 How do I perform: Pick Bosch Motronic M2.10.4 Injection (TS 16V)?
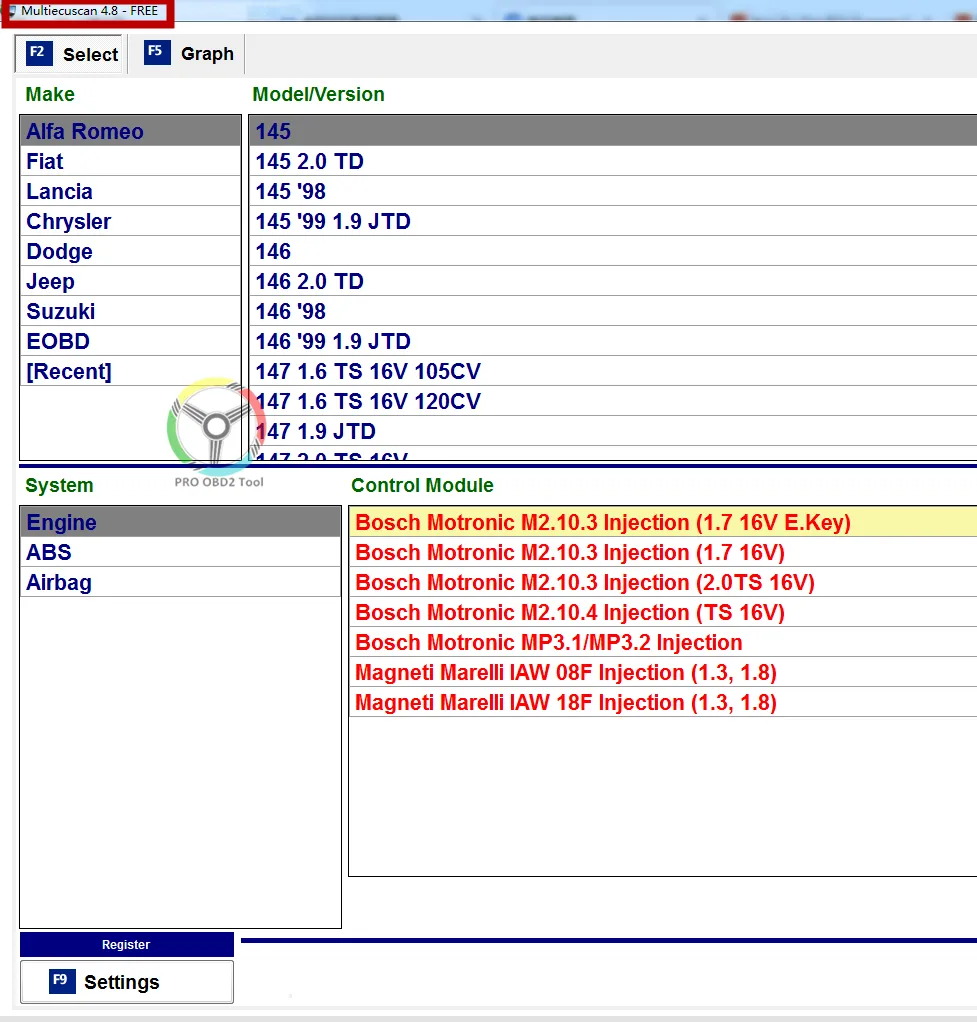click(x=663, y=612)
